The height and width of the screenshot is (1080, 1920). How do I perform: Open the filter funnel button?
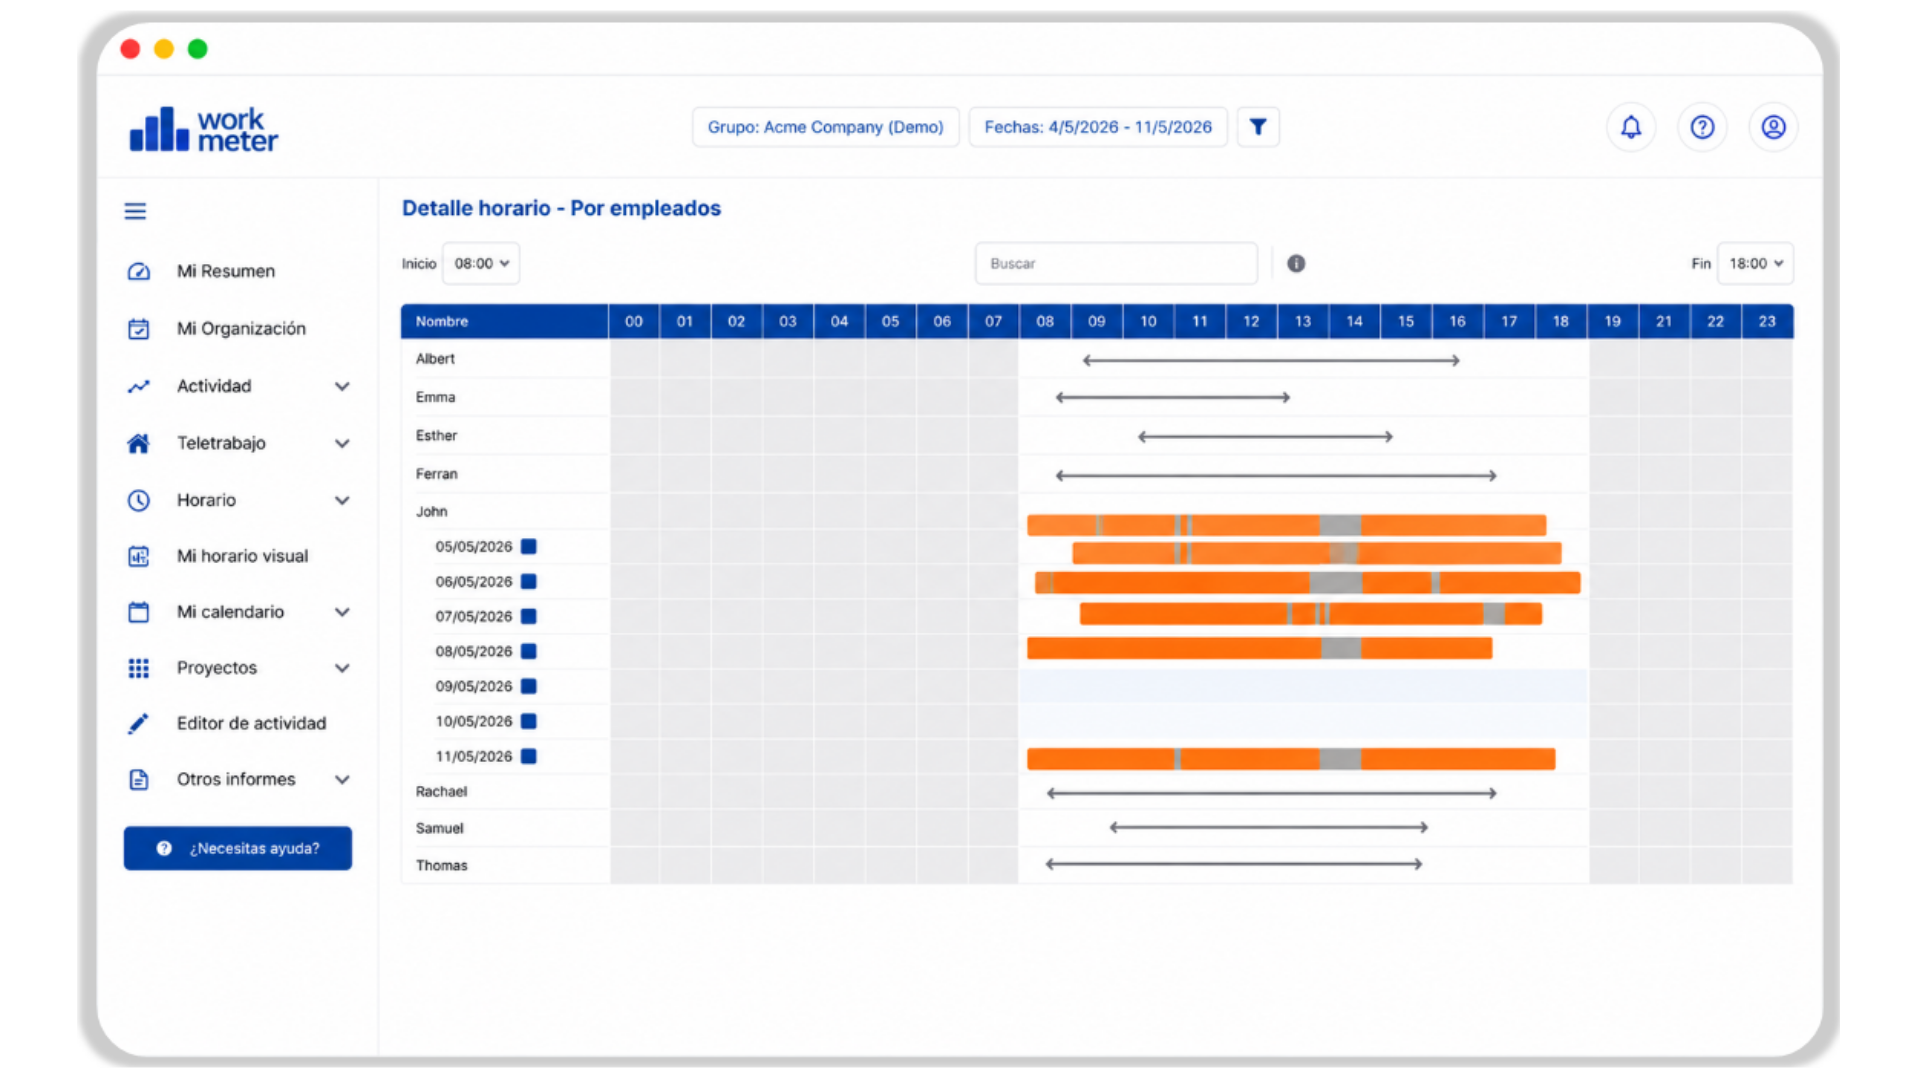coord(1258,127)
